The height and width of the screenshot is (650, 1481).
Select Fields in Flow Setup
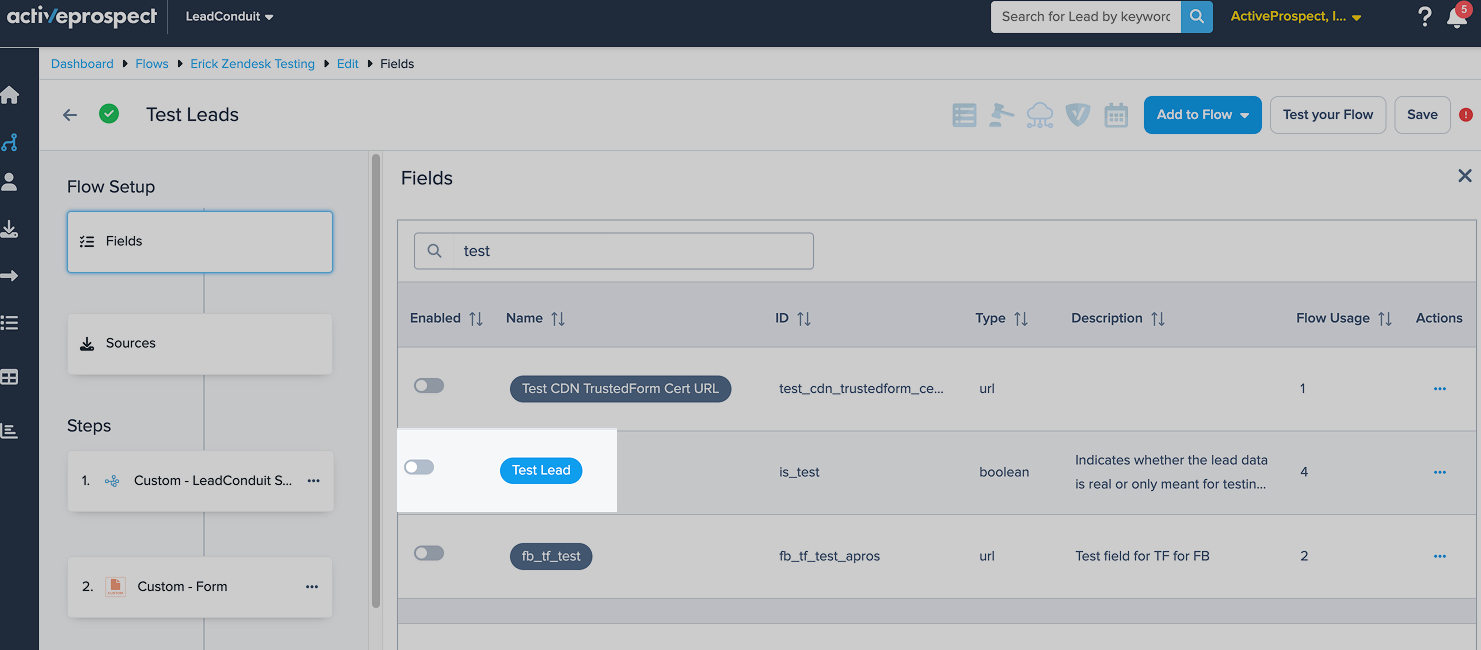click(199, 241)
